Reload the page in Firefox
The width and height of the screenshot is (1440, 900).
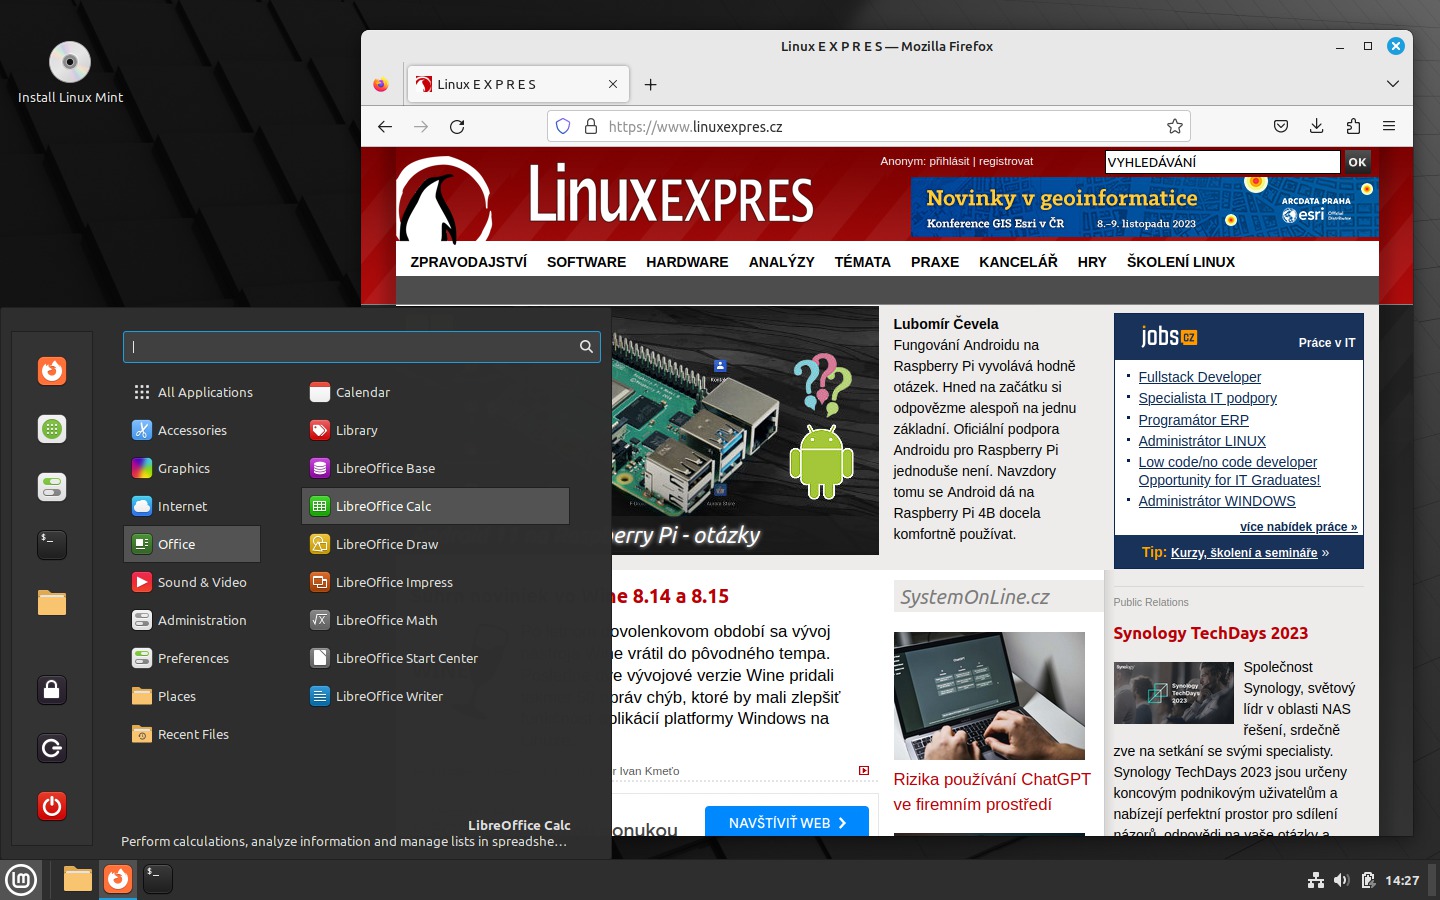pyautogui.click(x=457, y=126)
